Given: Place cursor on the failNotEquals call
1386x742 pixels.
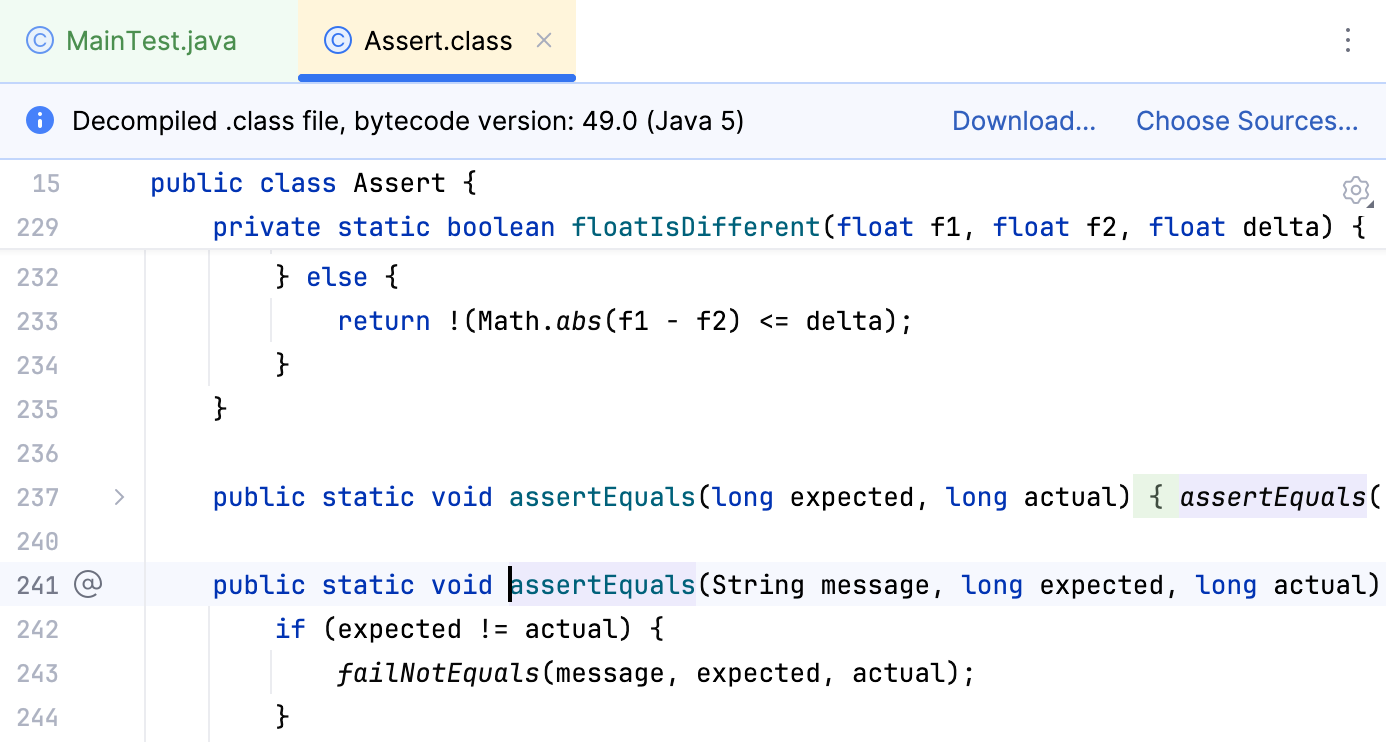Looking at the screenshot, I should pos(438,673).
